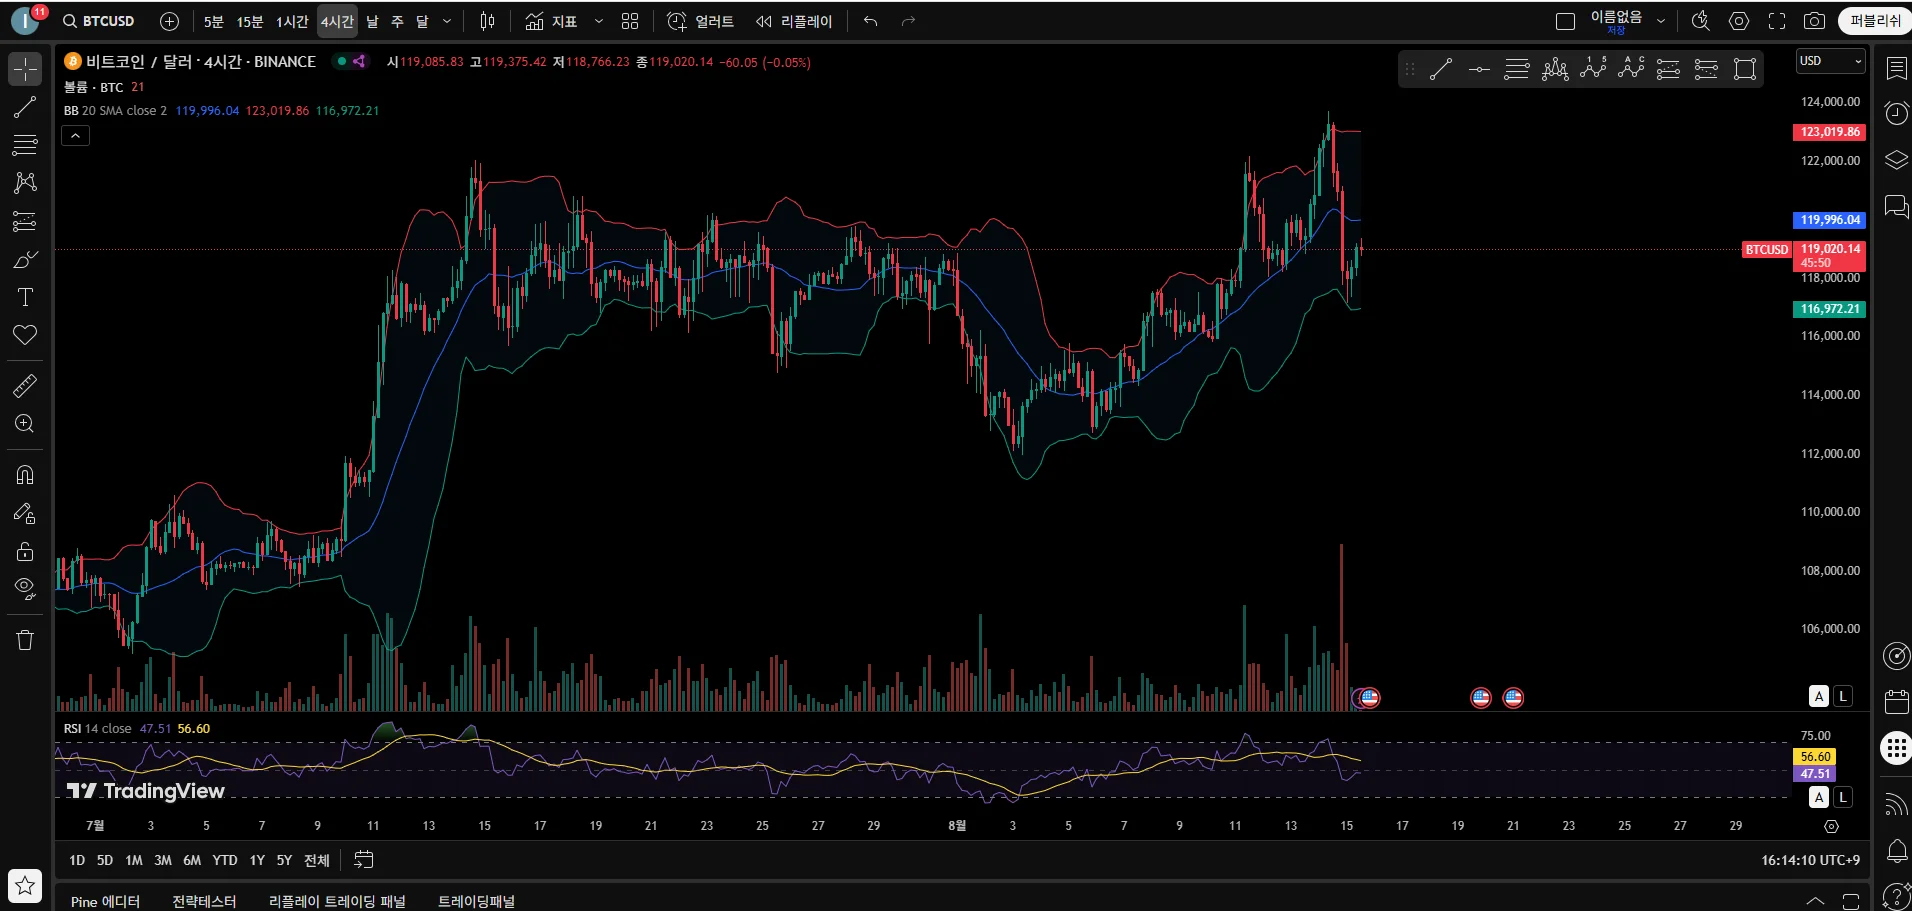
Task: Select the trend line tool in left toolbar
Action: [x=25, y=107]
